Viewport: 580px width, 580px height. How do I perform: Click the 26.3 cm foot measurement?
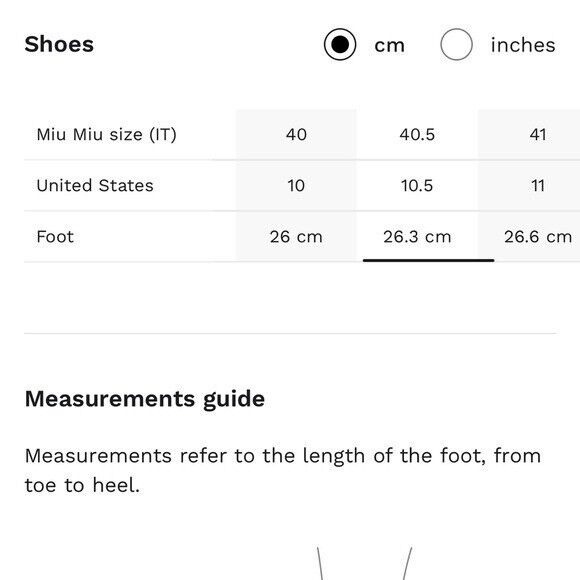[417, 237]
